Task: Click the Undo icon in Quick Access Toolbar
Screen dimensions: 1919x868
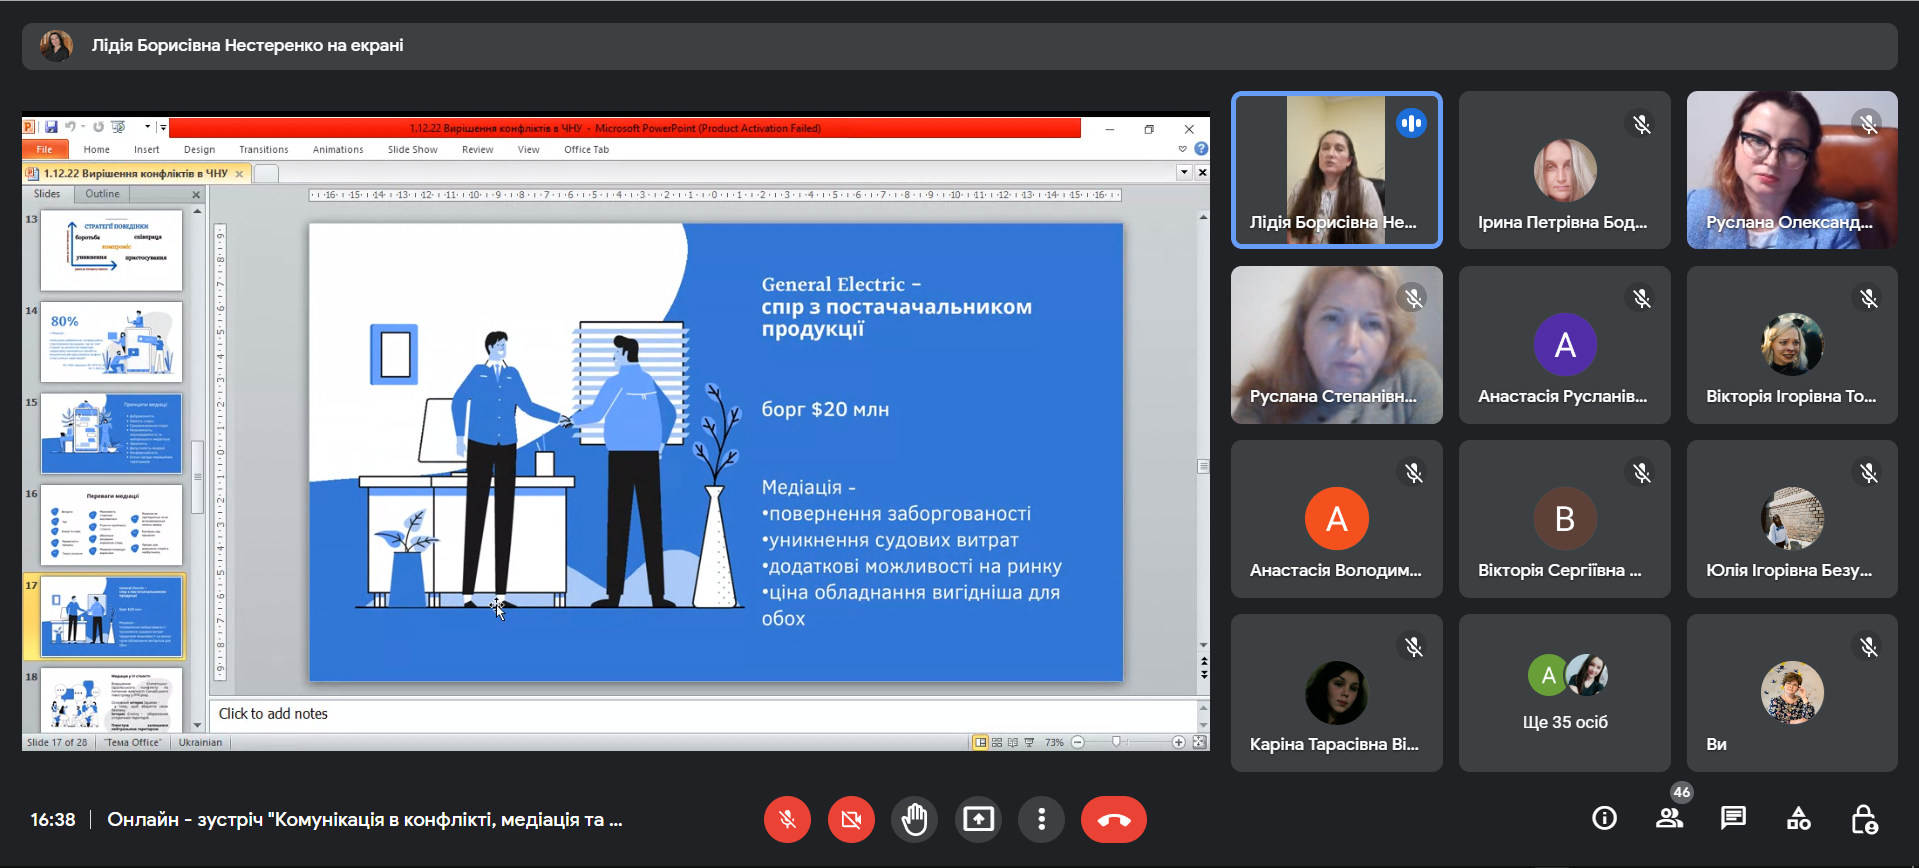Action: point(70,127)
